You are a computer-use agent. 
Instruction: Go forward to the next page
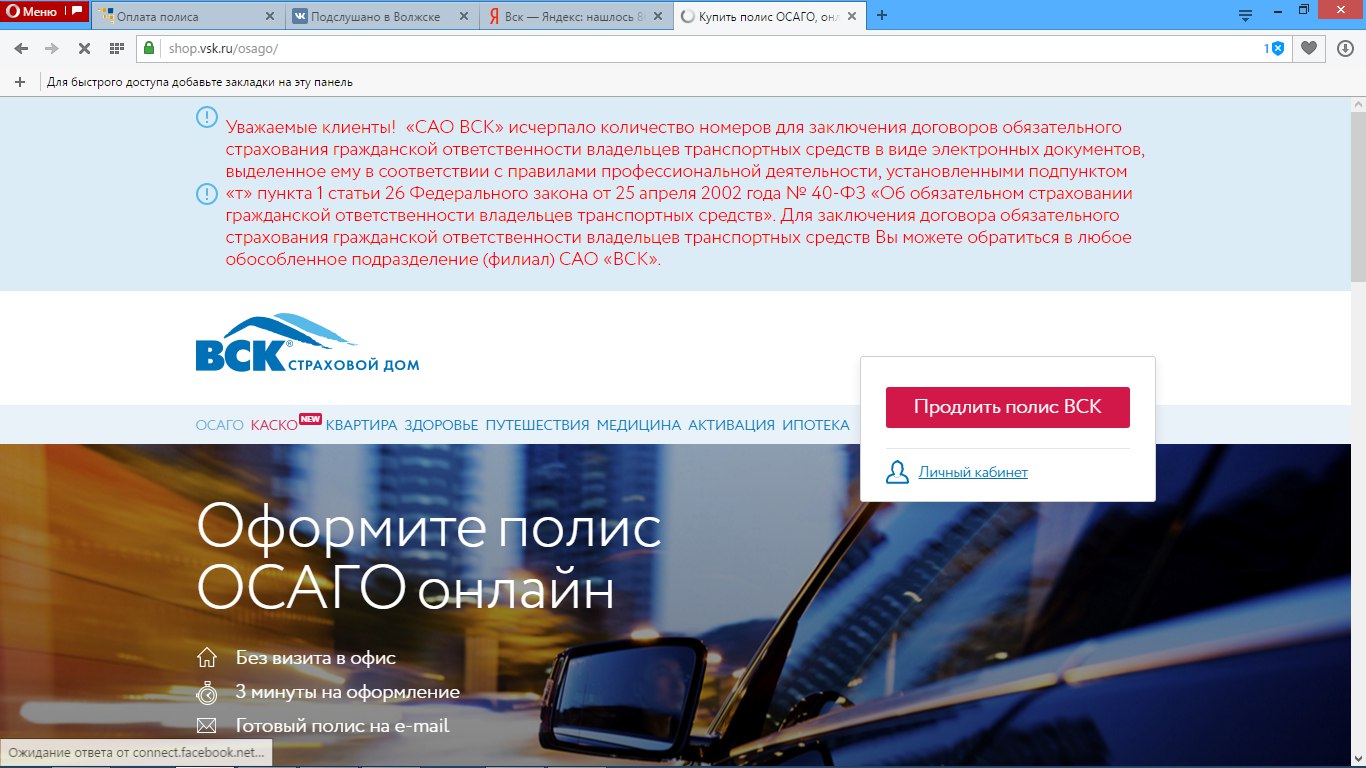point(52,48)
